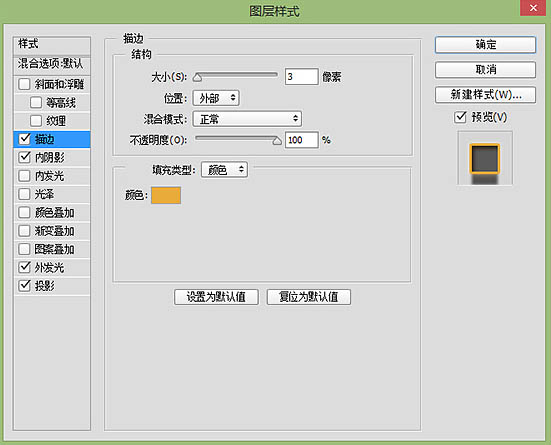Open the orange stroke color swatch
The width and height of the screenshot is (551, 445).
tap(166, 195)
